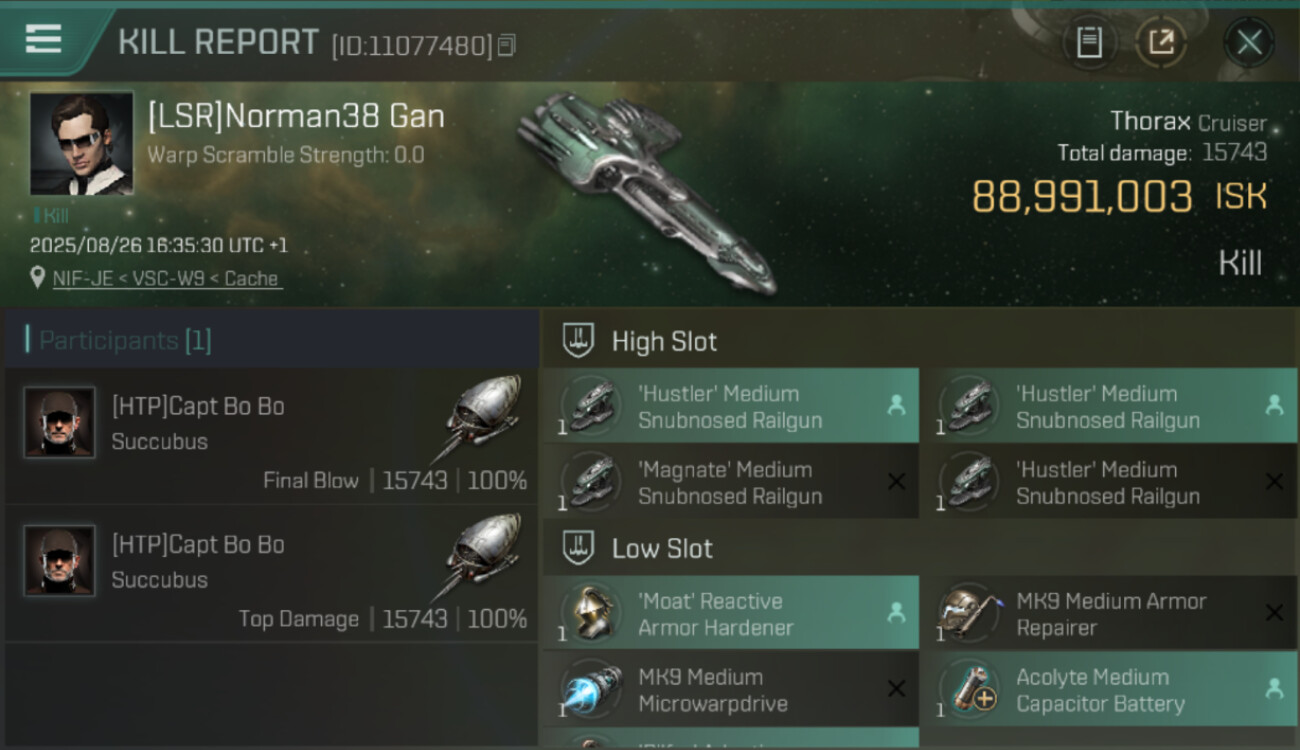Select the MK9 Medium Armor Repairer module

[1109, 614]
